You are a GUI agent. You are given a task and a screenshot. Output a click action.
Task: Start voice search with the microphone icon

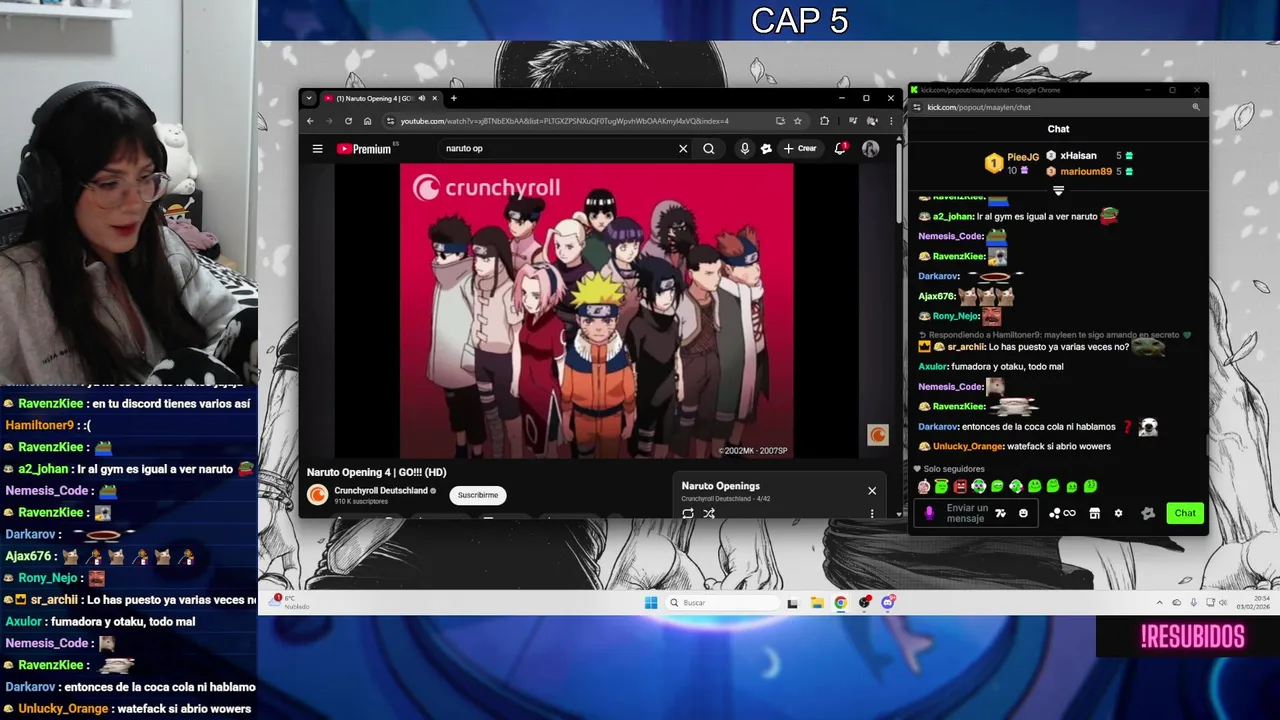pos(744,149)
